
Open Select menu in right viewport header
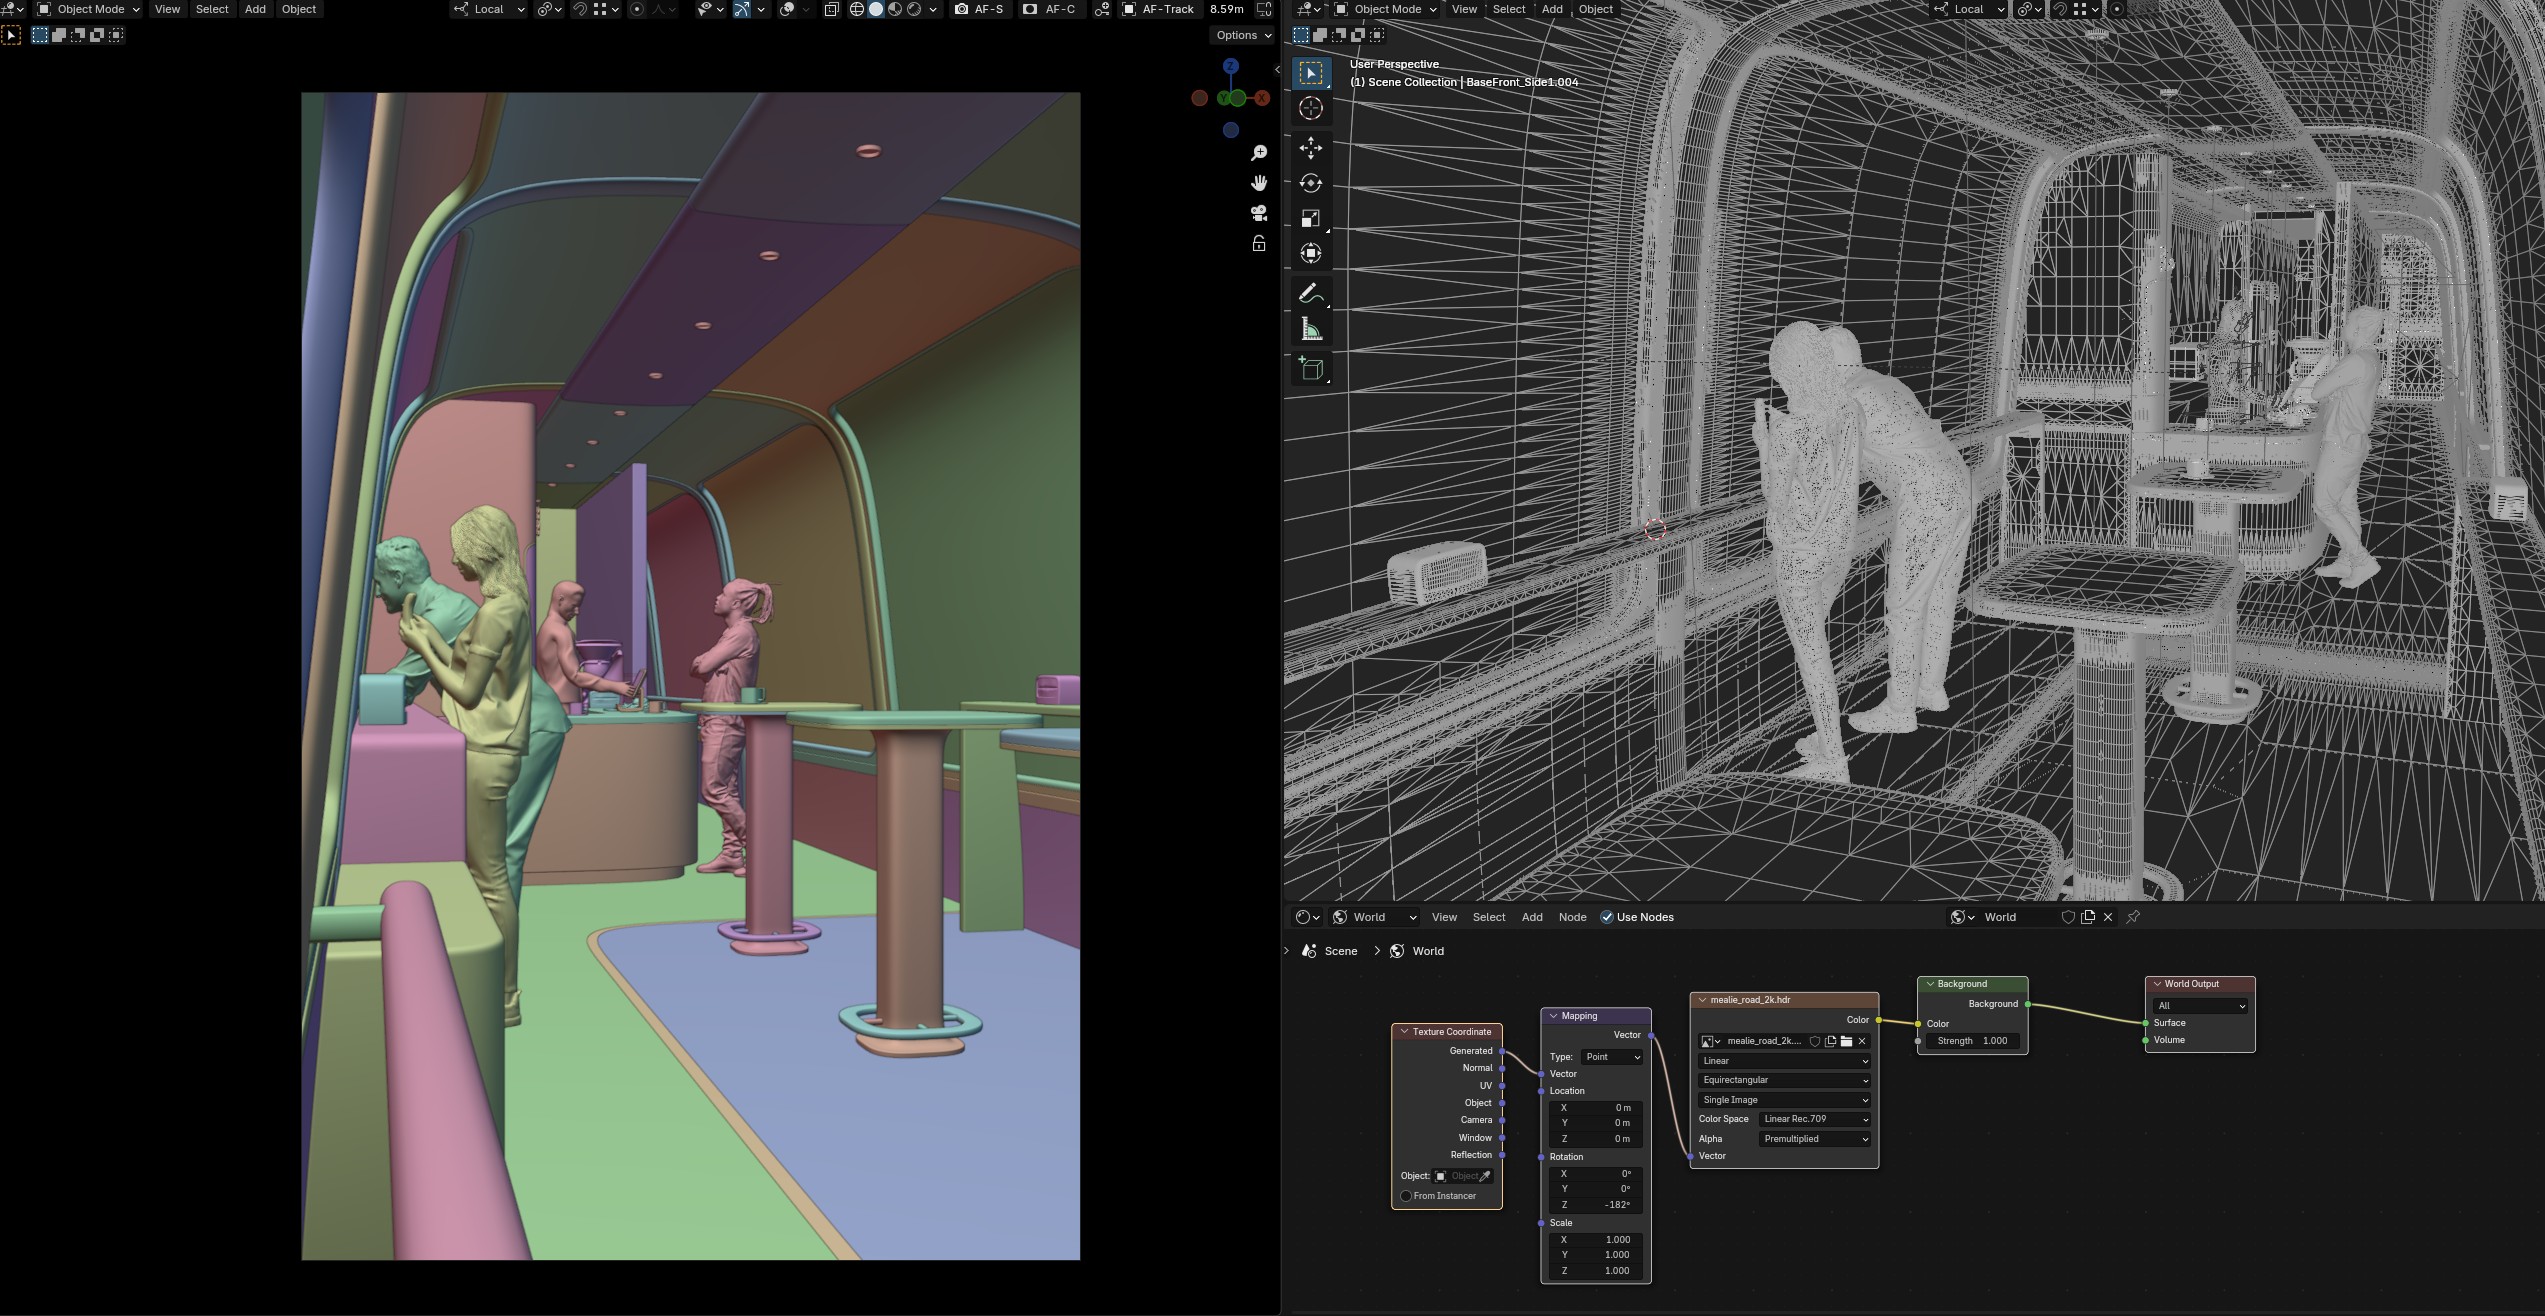click(1509, 9)
